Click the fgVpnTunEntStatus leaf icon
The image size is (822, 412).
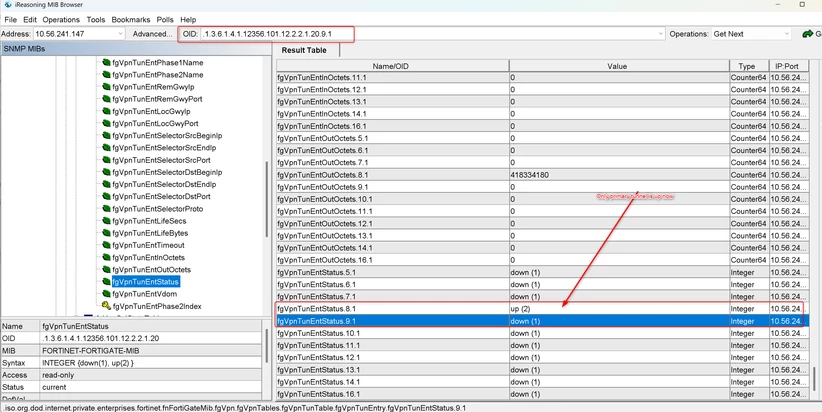click(106, 282)
